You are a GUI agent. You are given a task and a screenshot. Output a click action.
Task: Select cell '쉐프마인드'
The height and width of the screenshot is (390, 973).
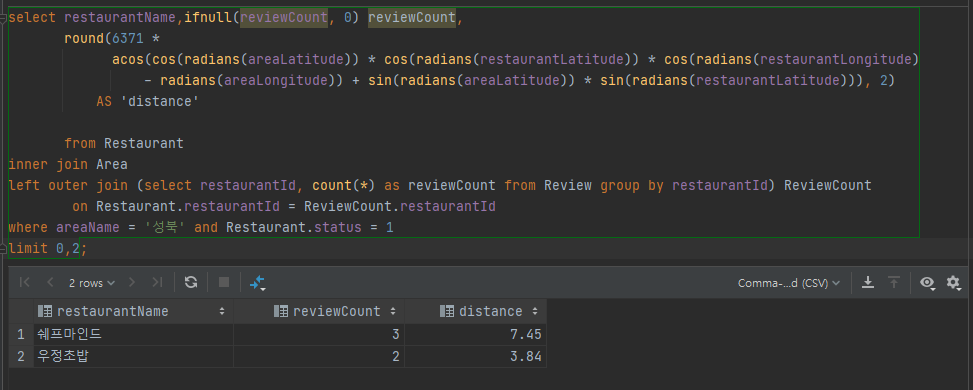(x=133, y=335)
